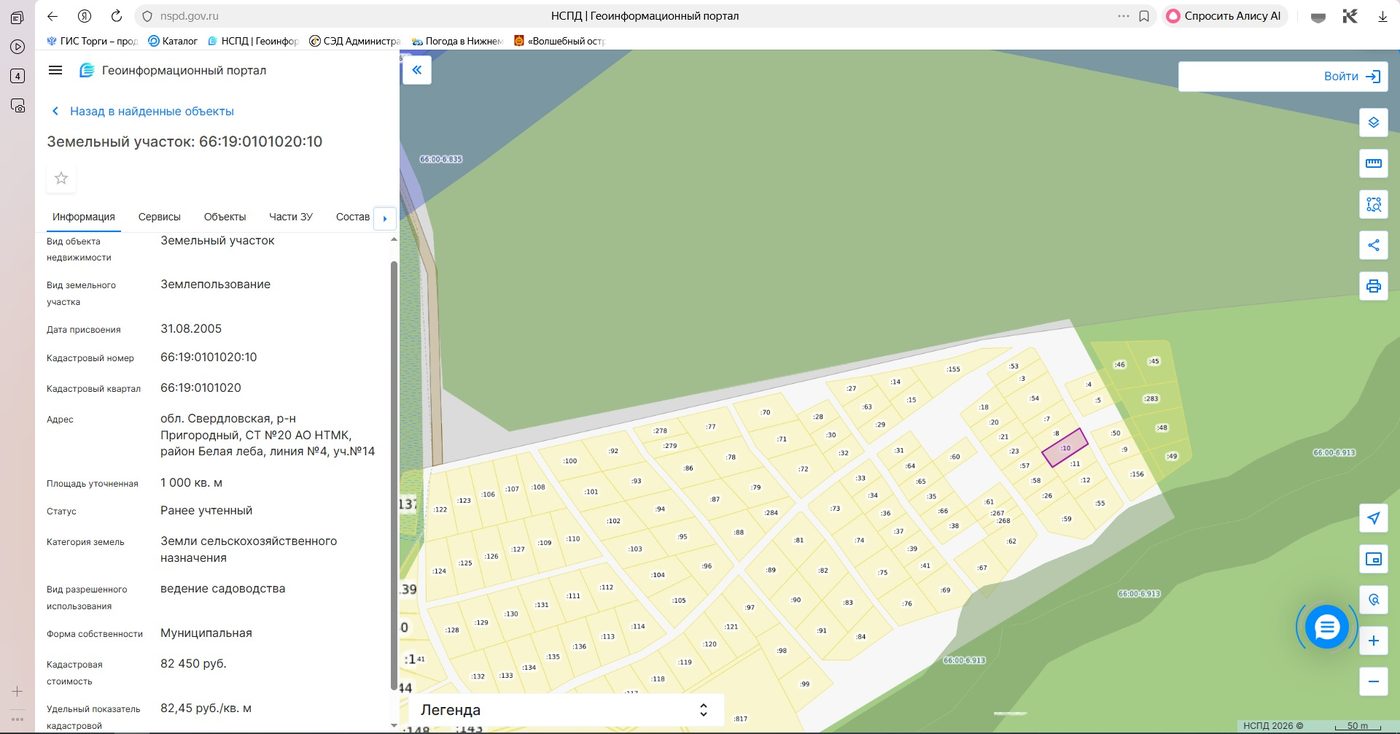Switch to the Состав tab
This screenshot has width=1400, height=734.
(x=353, y=217)
